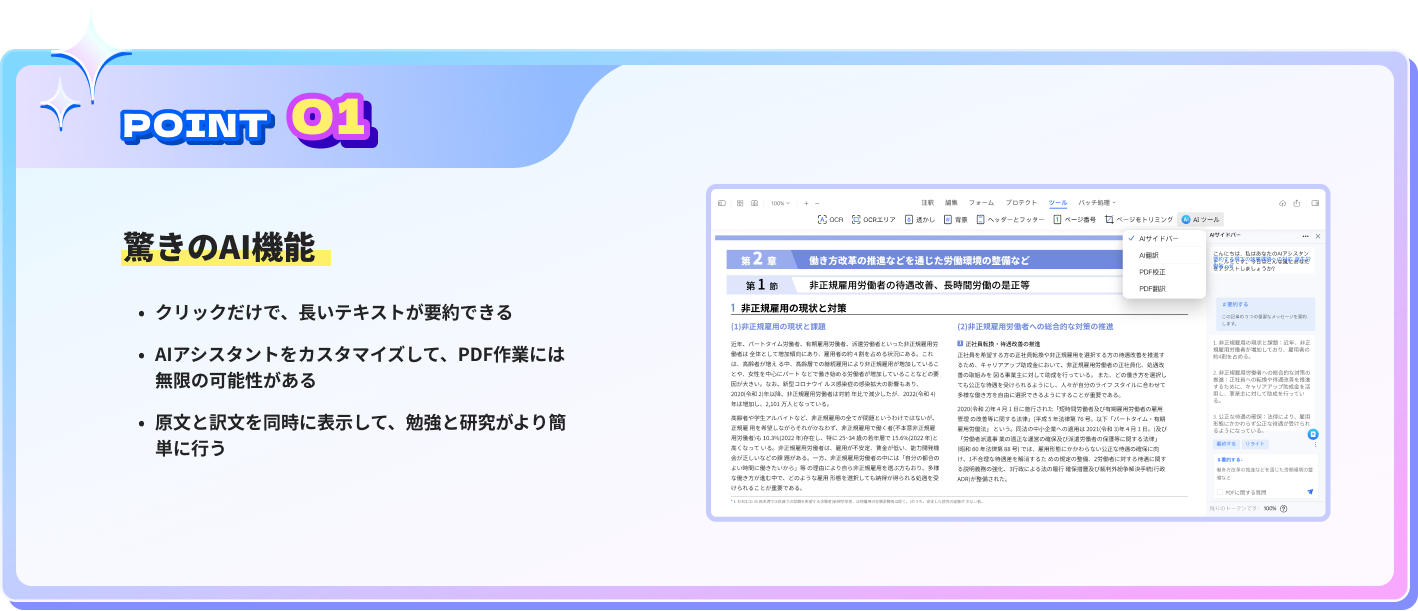This screenshot has width=1418, height=611.
Task: Click the リライト button in sidebar
Action: 1255,444
